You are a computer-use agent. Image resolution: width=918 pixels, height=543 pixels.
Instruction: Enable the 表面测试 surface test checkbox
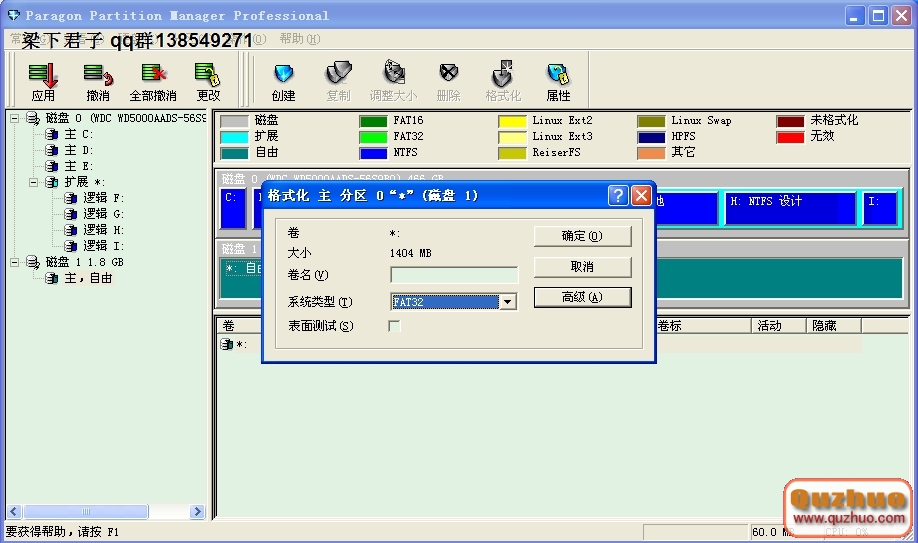pos(394,326)
